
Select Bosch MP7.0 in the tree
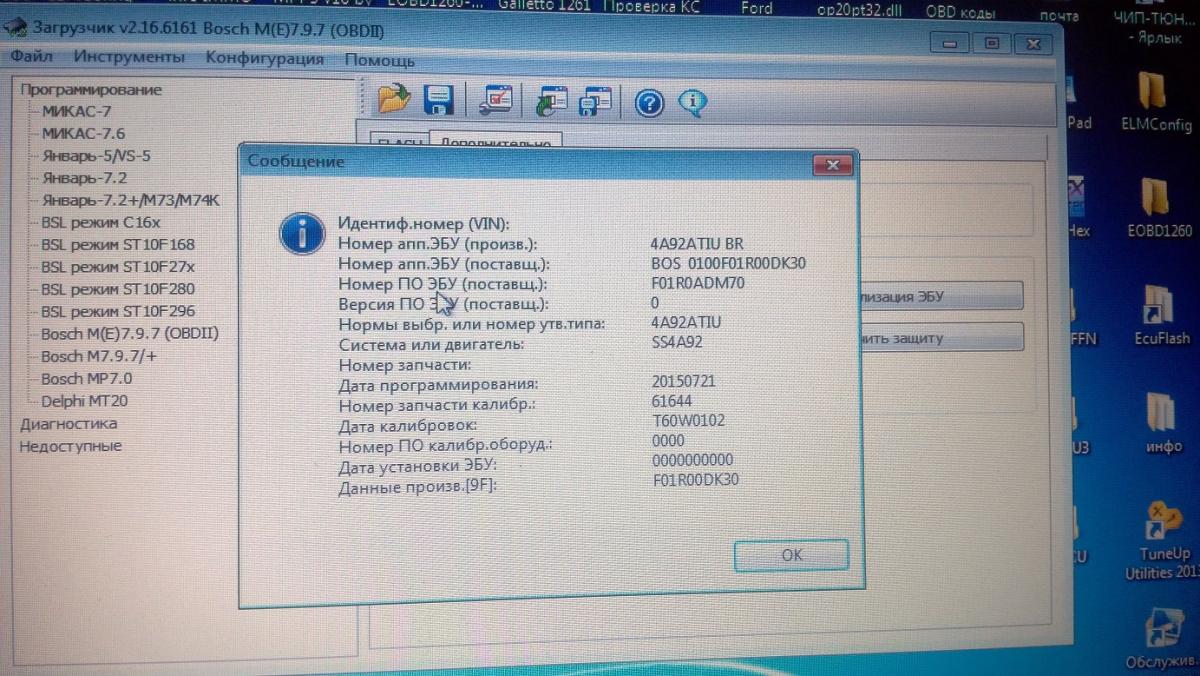pos(86,379)
